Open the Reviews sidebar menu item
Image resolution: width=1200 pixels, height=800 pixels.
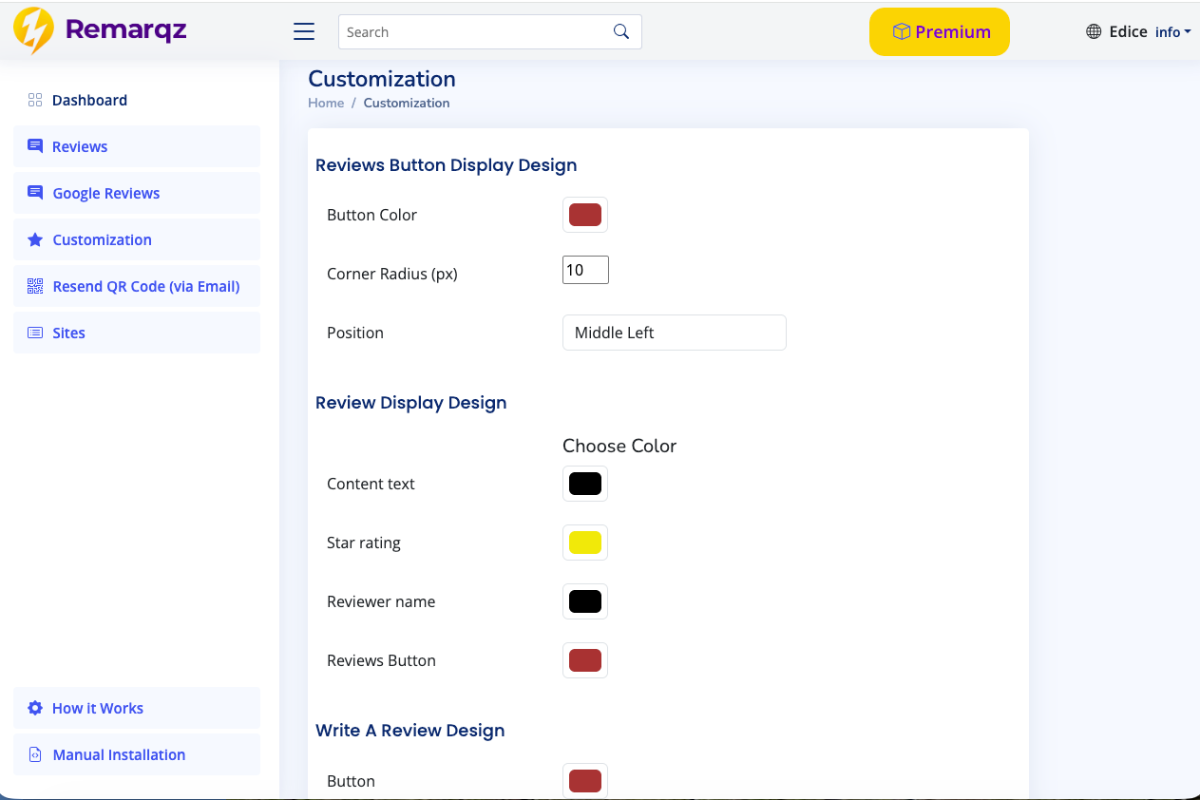coord(80,147)
